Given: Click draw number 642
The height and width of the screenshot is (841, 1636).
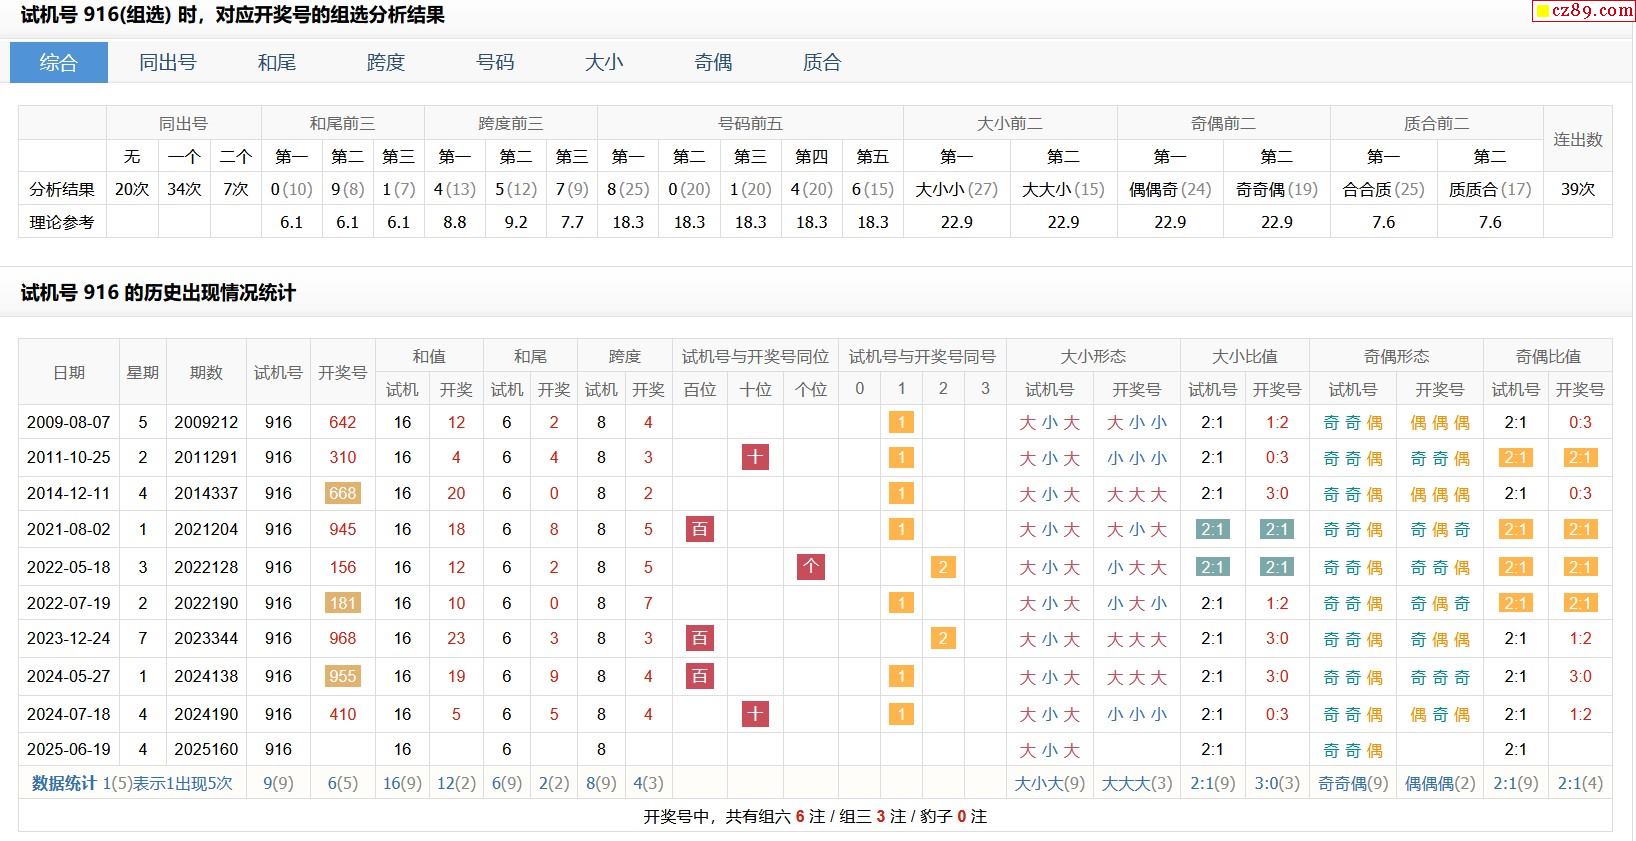Looking at the screenshot, I should pyautogui.click(x=342, y=422).
